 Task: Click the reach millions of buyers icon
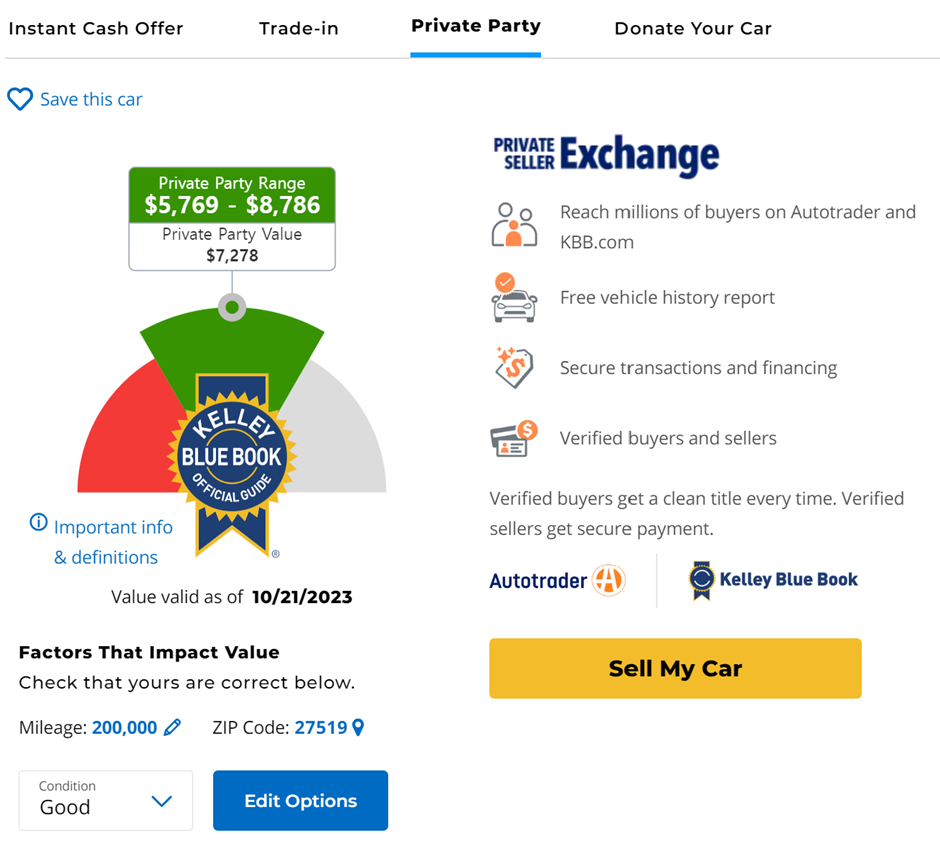pos(514,225)
